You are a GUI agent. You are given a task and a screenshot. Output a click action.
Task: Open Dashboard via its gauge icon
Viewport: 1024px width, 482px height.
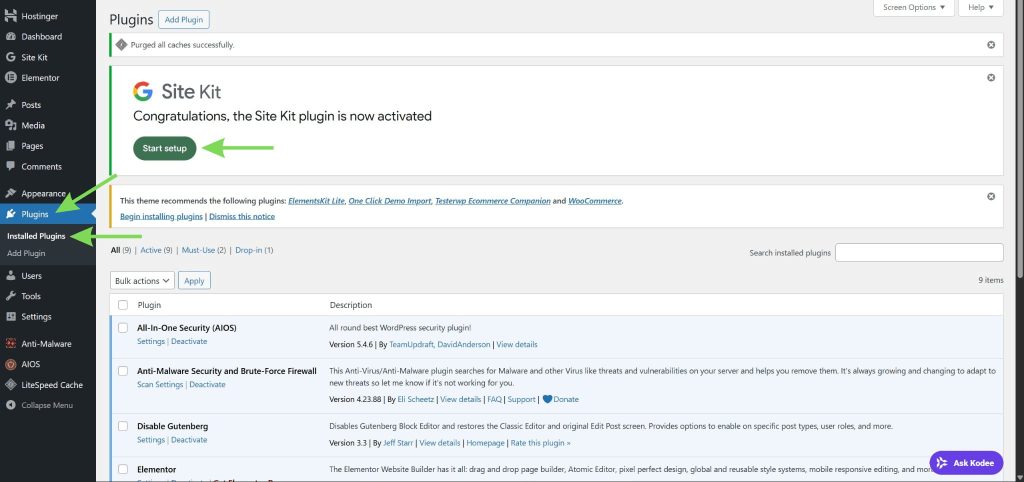[x=10, y=37]
